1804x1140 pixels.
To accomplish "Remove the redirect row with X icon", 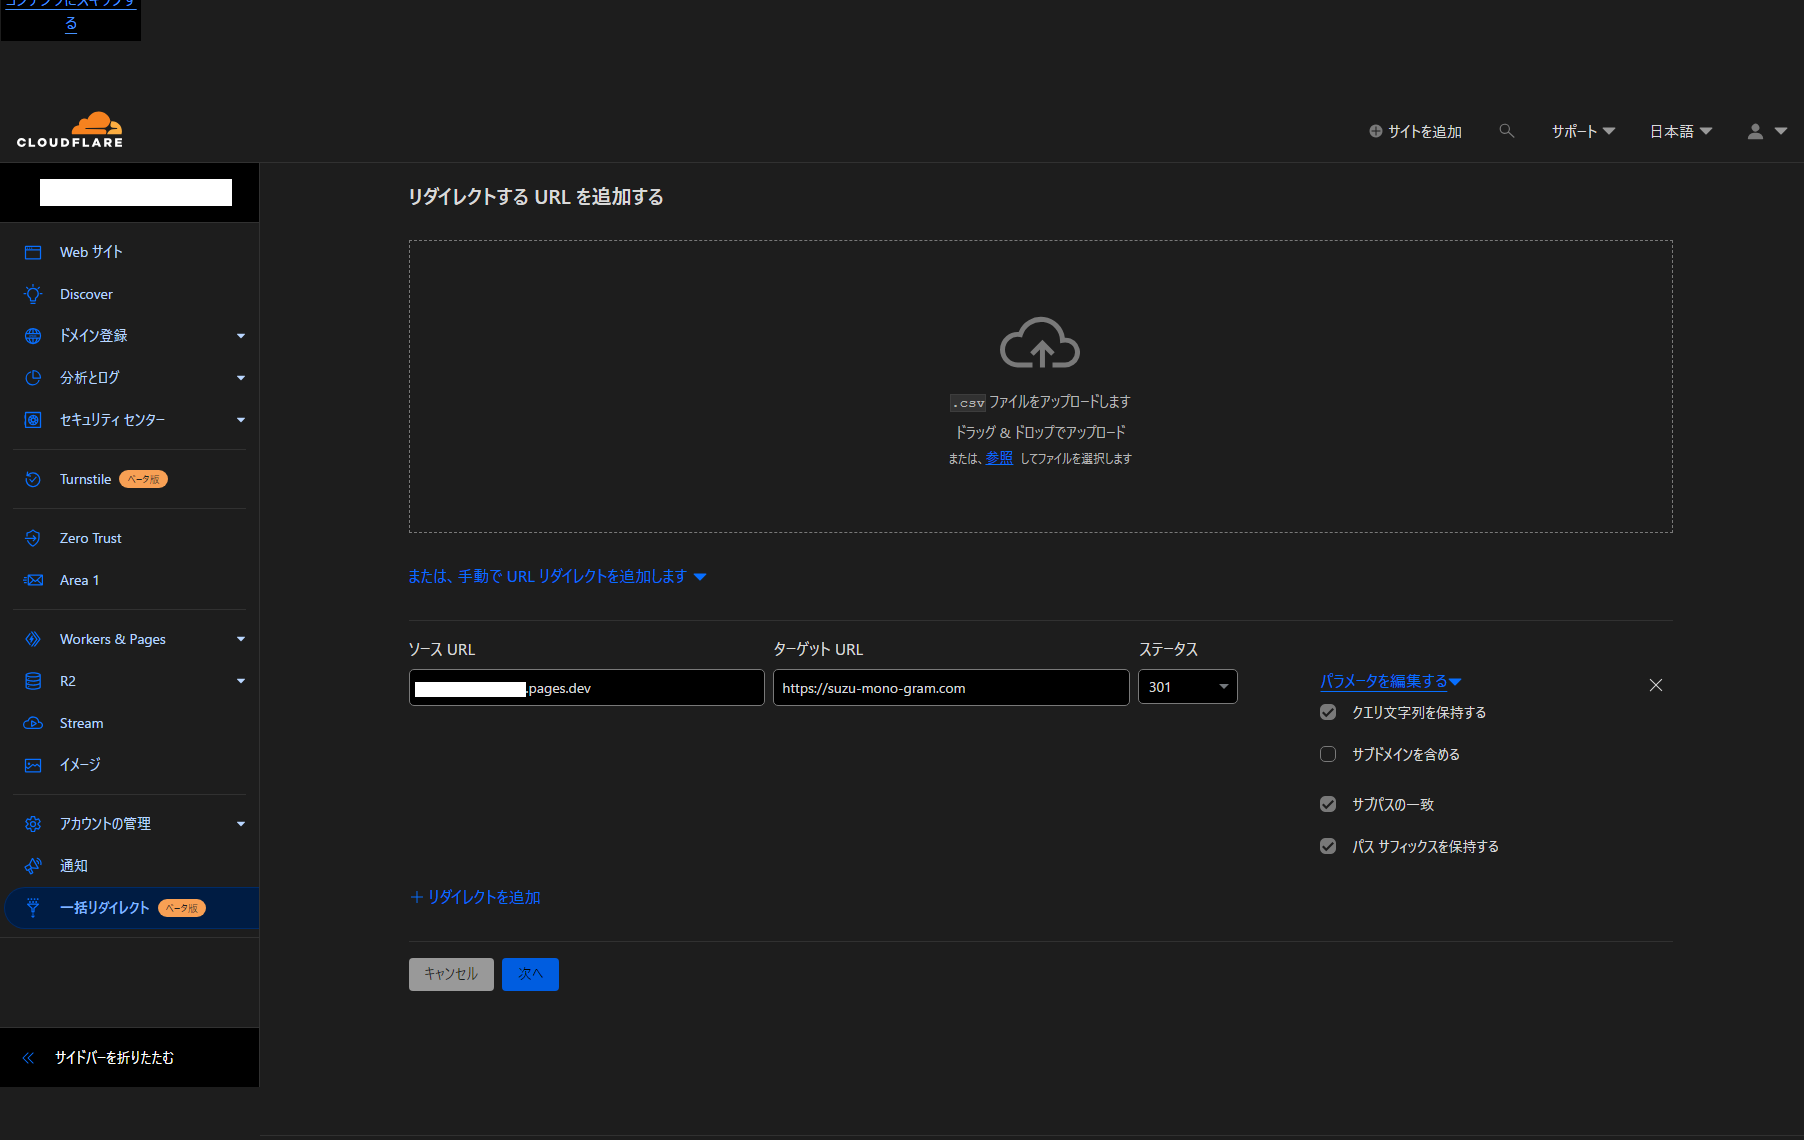I will (1656, 685).
